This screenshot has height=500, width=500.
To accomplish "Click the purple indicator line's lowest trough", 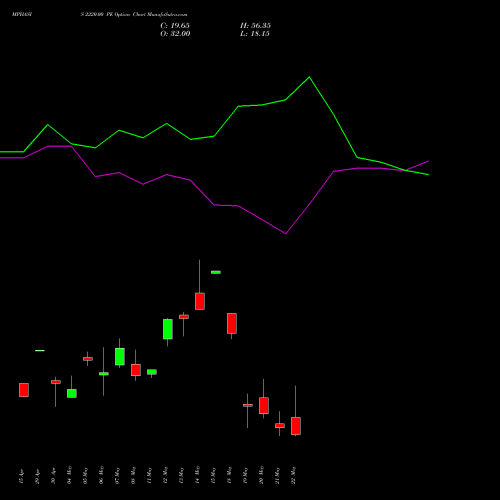I will (x=285, y=233).
